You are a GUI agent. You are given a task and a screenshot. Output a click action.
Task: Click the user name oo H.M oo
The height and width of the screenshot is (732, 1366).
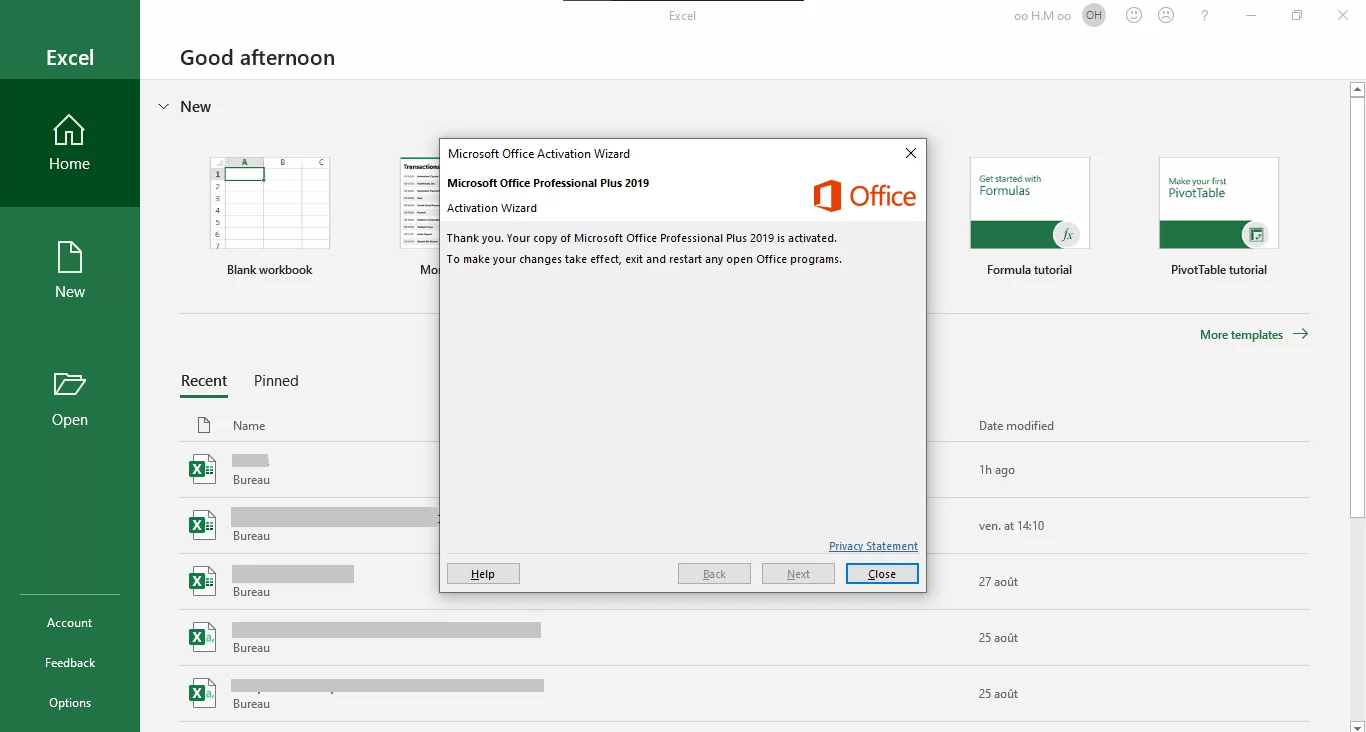click(x=1042, y=16)
